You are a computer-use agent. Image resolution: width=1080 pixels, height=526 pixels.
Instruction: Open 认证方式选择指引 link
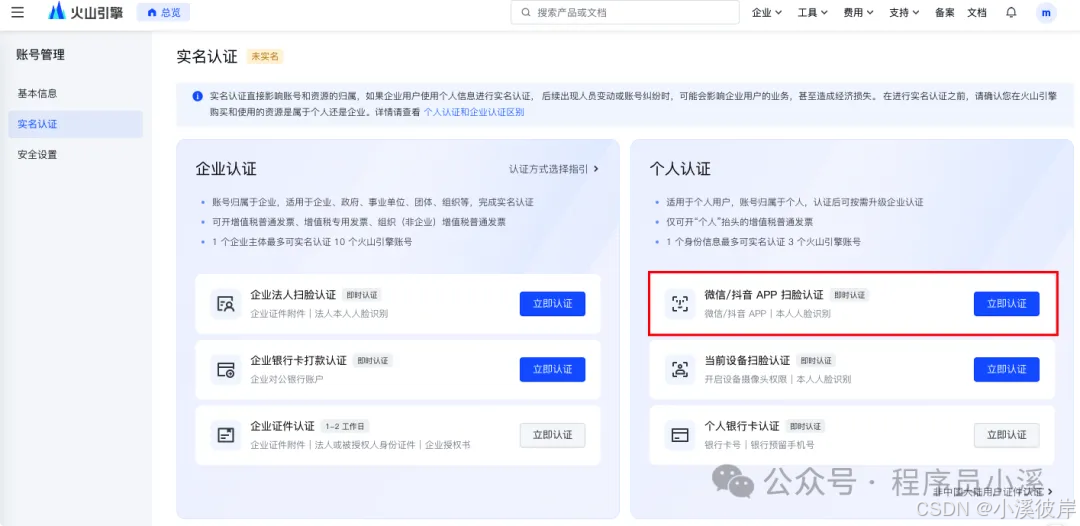[554, 169]
